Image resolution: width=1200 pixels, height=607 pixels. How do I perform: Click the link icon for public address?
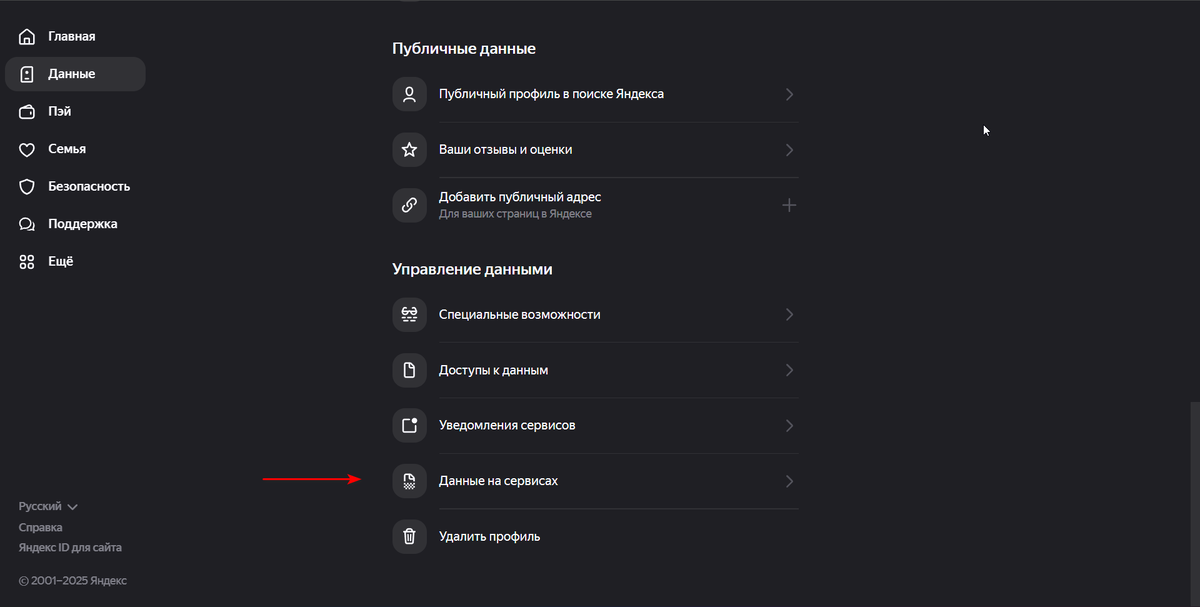[409, 204]
